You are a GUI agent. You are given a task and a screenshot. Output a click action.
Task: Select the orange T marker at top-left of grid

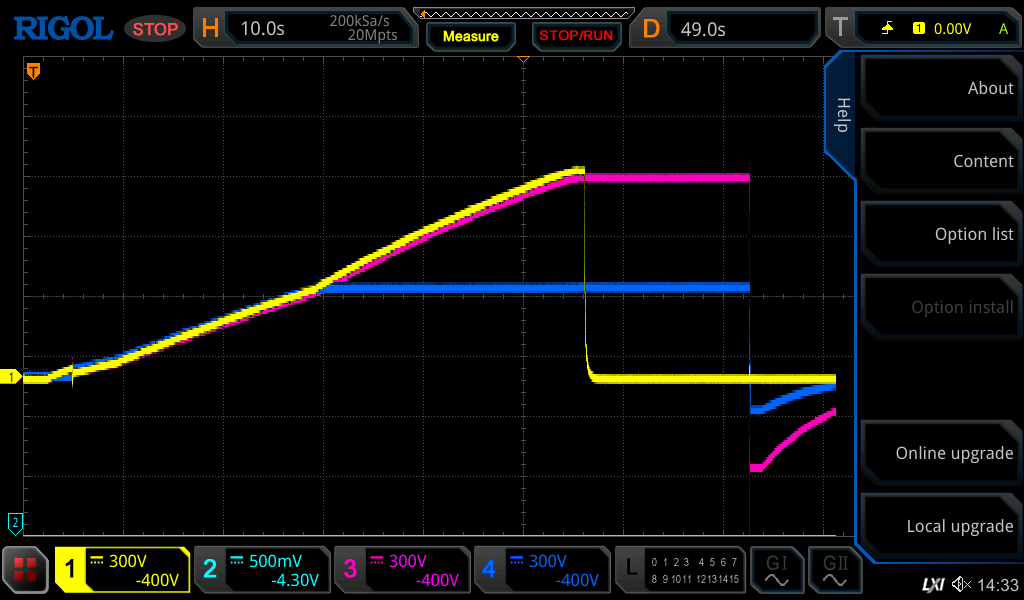(x=33, y=71)
